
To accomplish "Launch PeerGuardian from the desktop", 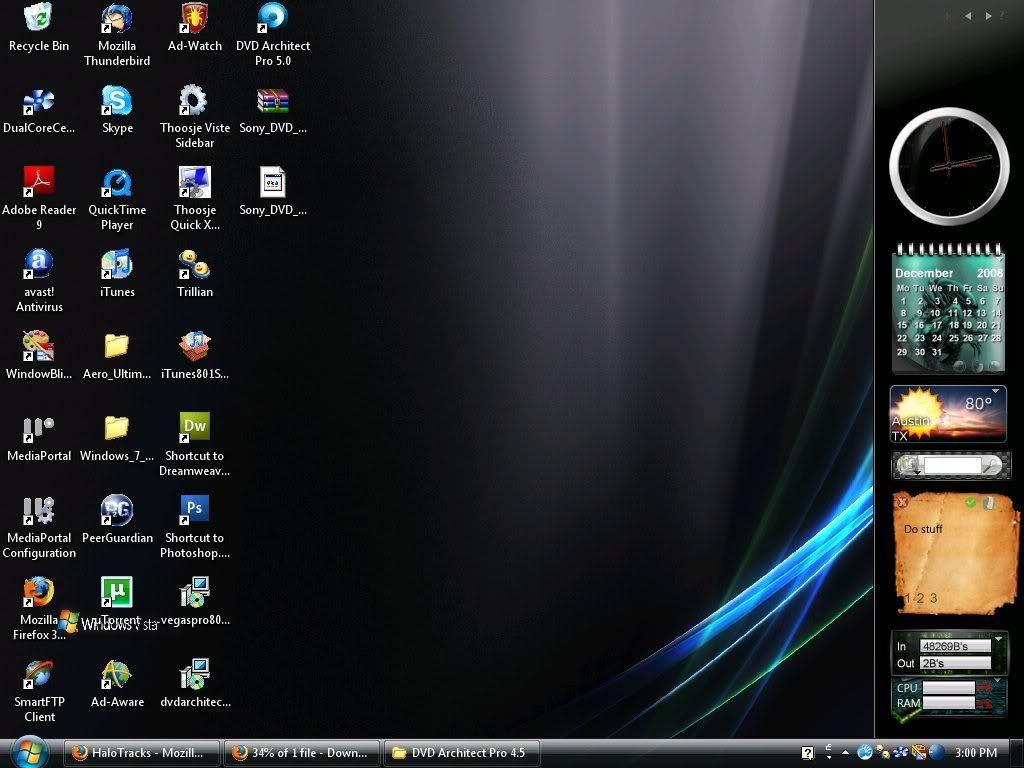I will click(117, 520).
